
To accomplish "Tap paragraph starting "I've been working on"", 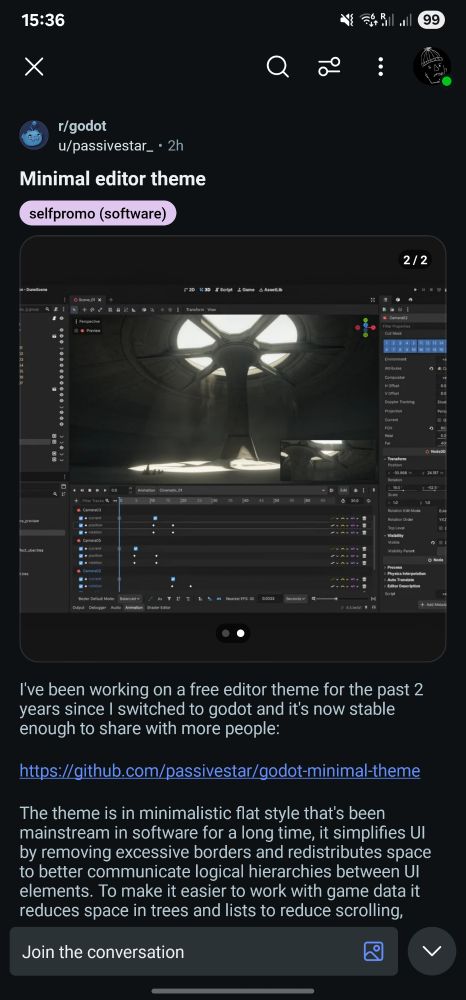I will (x=222, y=709).
